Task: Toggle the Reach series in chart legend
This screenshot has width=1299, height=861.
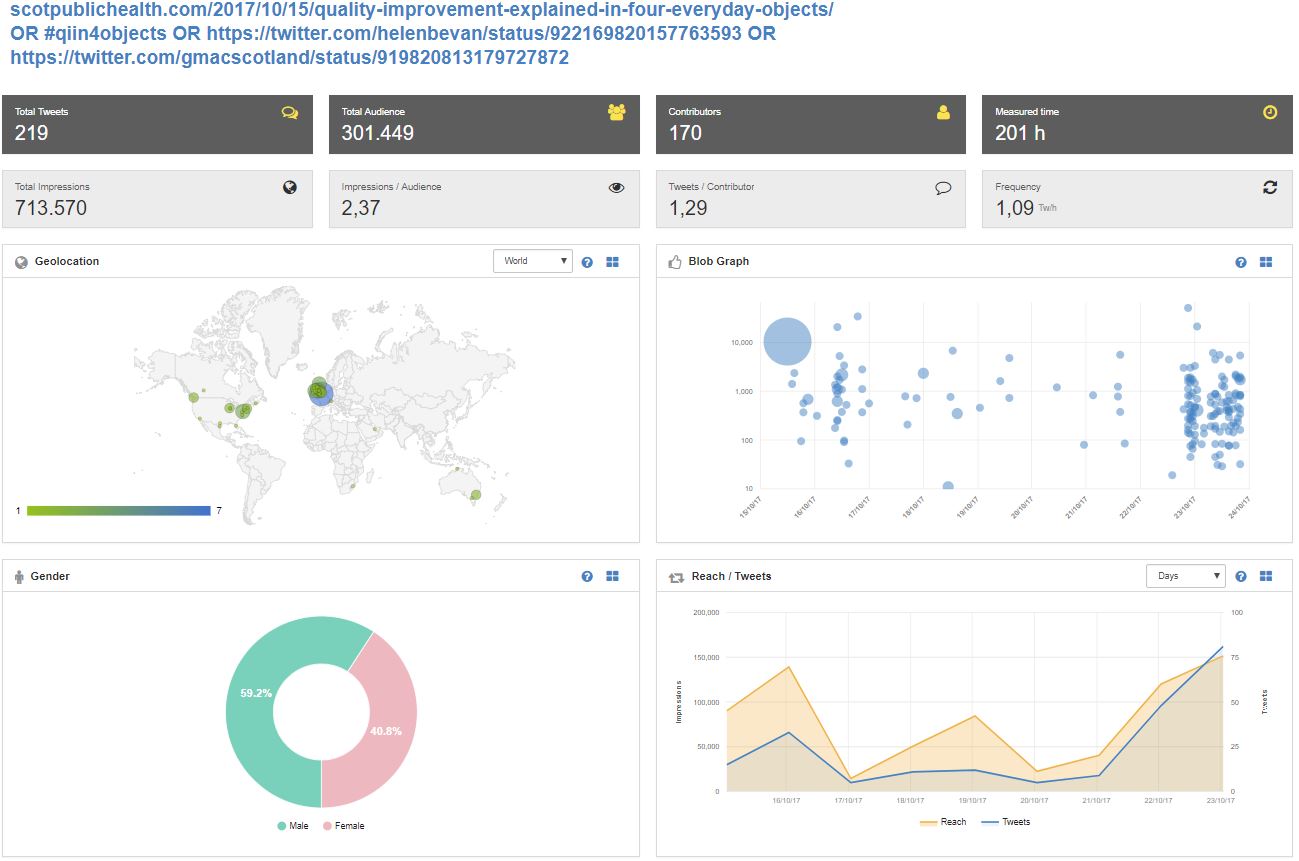Action: coord(944,822)
